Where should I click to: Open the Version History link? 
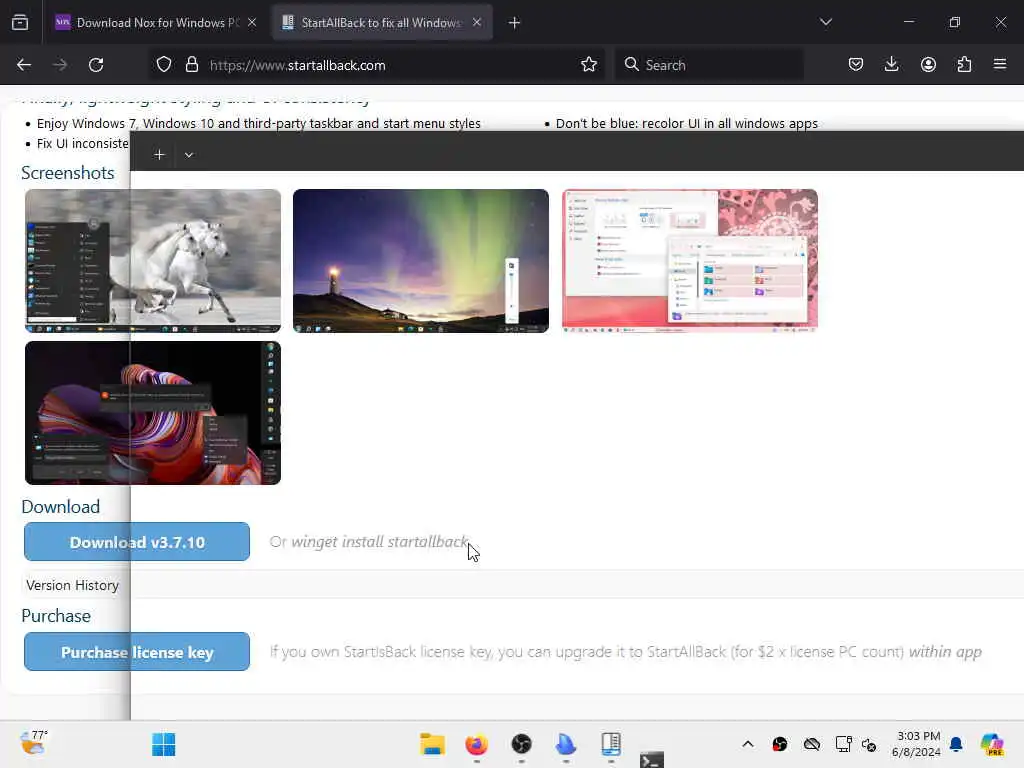coord(72,585)
